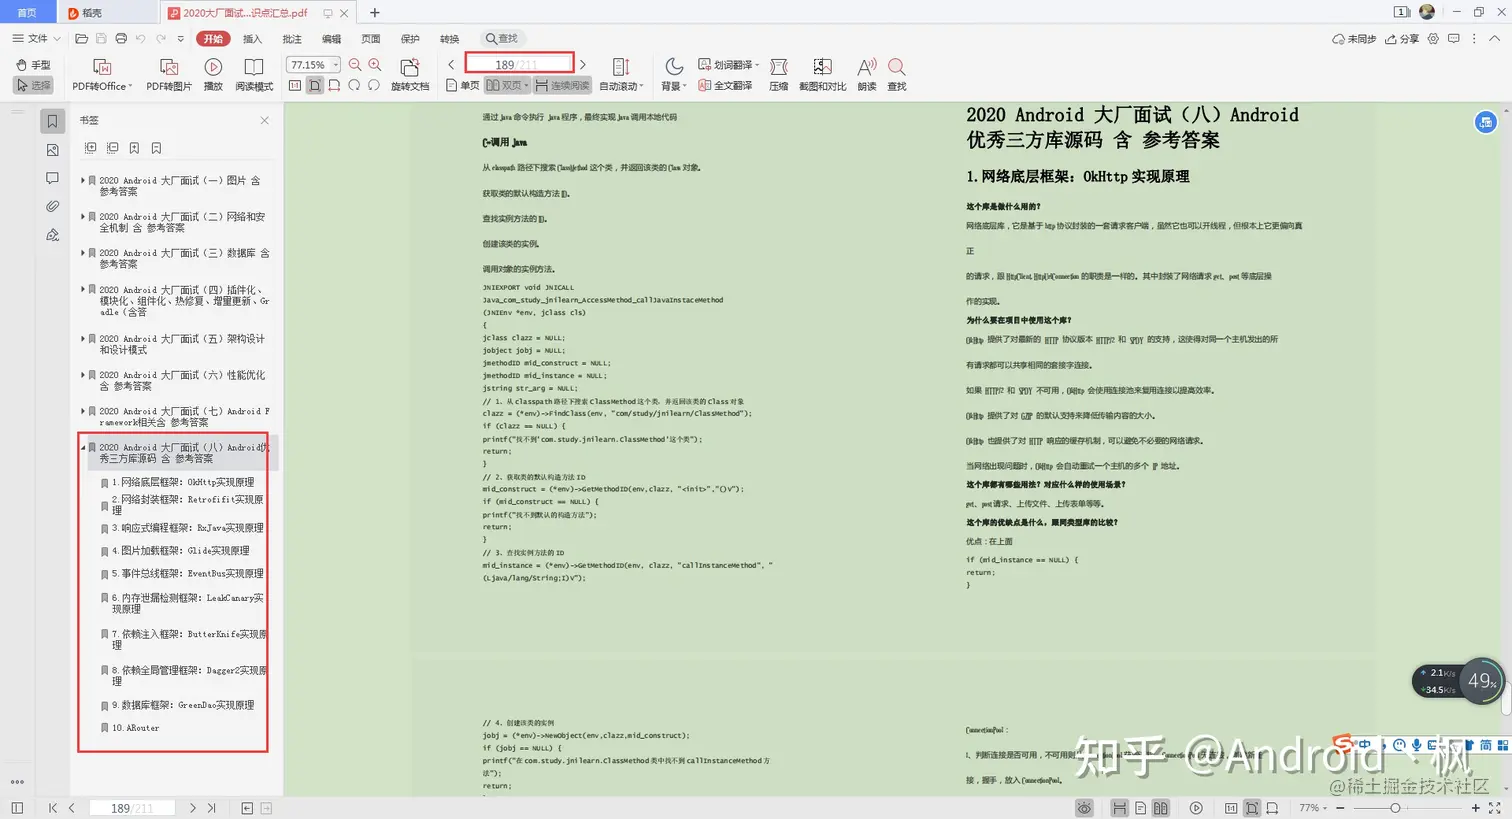Image resolution: width=1512 pixels, height=819 pixels.
Task: Collapse all bookmarks icon in 书签 panel
Action: pos(113,148)
